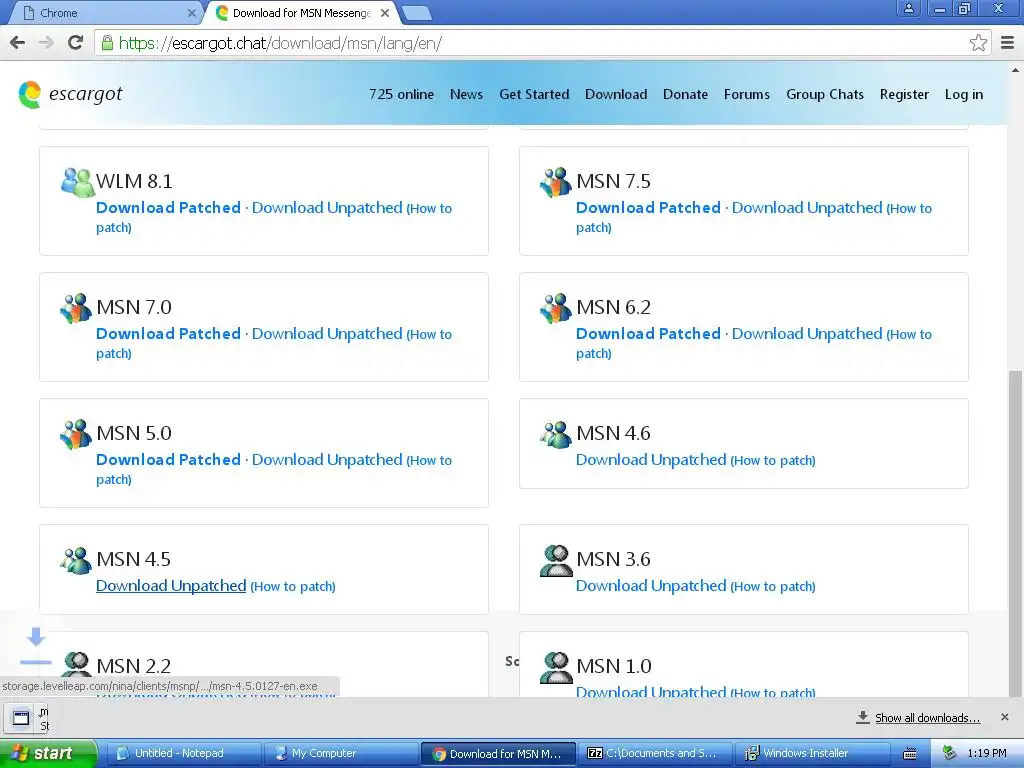Screen dimensions: 1024x768
Task: Click Log in in the header
Action: 963,94
